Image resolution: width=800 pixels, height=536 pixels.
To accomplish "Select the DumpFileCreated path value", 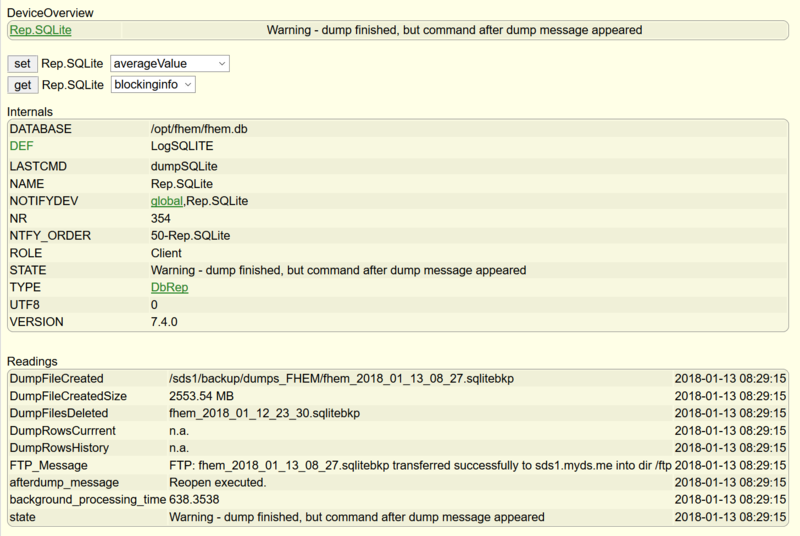I will click(x=341, y=379).
